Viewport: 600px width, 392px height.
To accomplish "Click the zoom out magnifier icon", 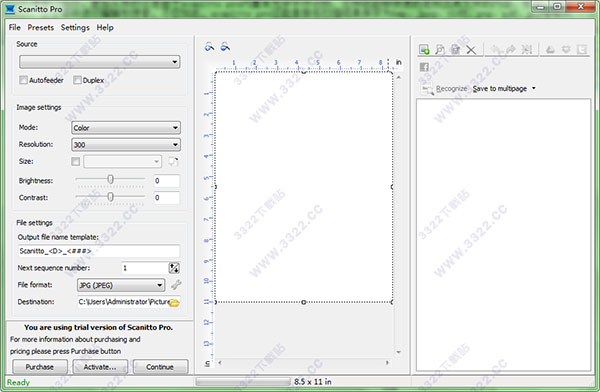I will 225,47.
